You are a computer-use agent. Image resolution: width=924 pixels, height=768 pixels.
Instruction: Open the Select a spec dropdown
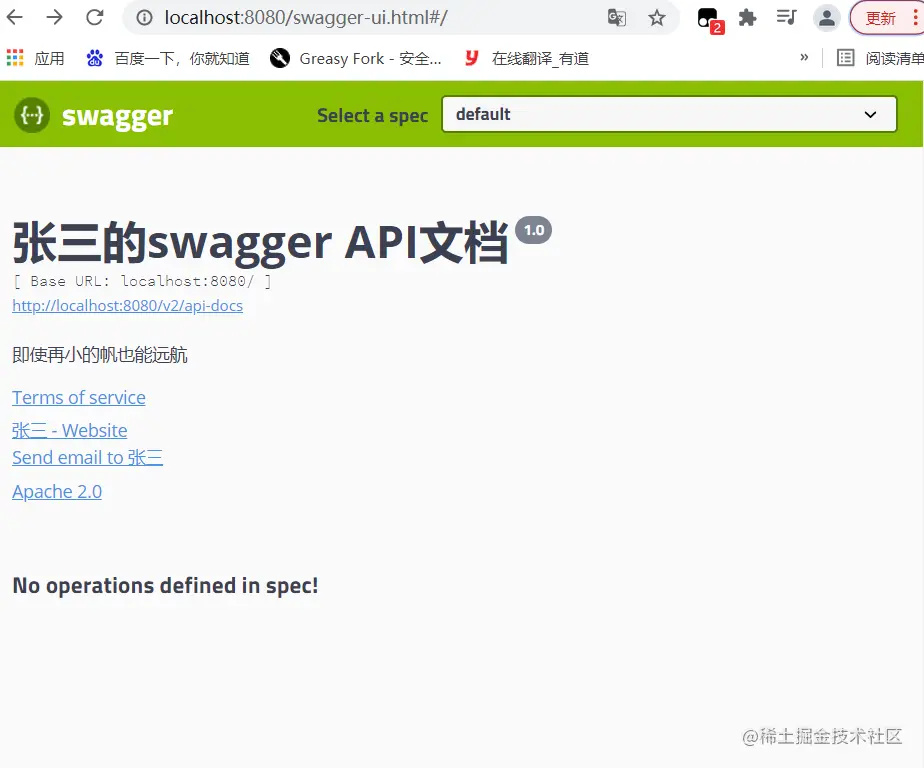pos(669,114)
